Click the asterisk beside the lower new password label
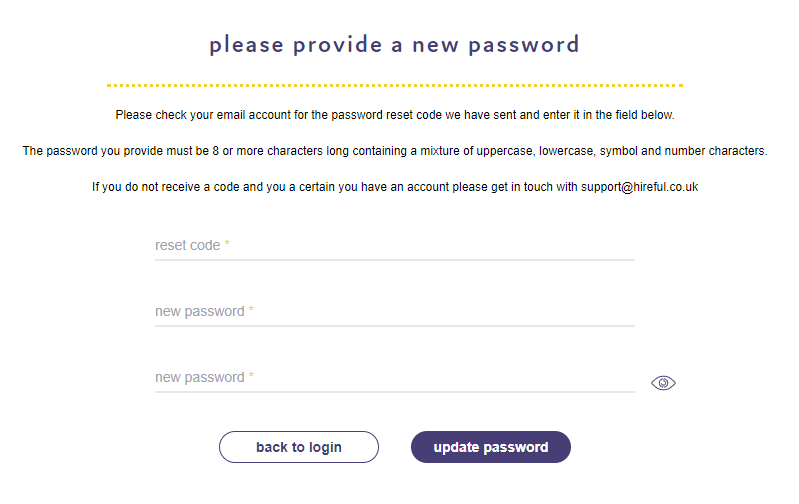The height and width of the screenshot is (504, 799). 251,376
